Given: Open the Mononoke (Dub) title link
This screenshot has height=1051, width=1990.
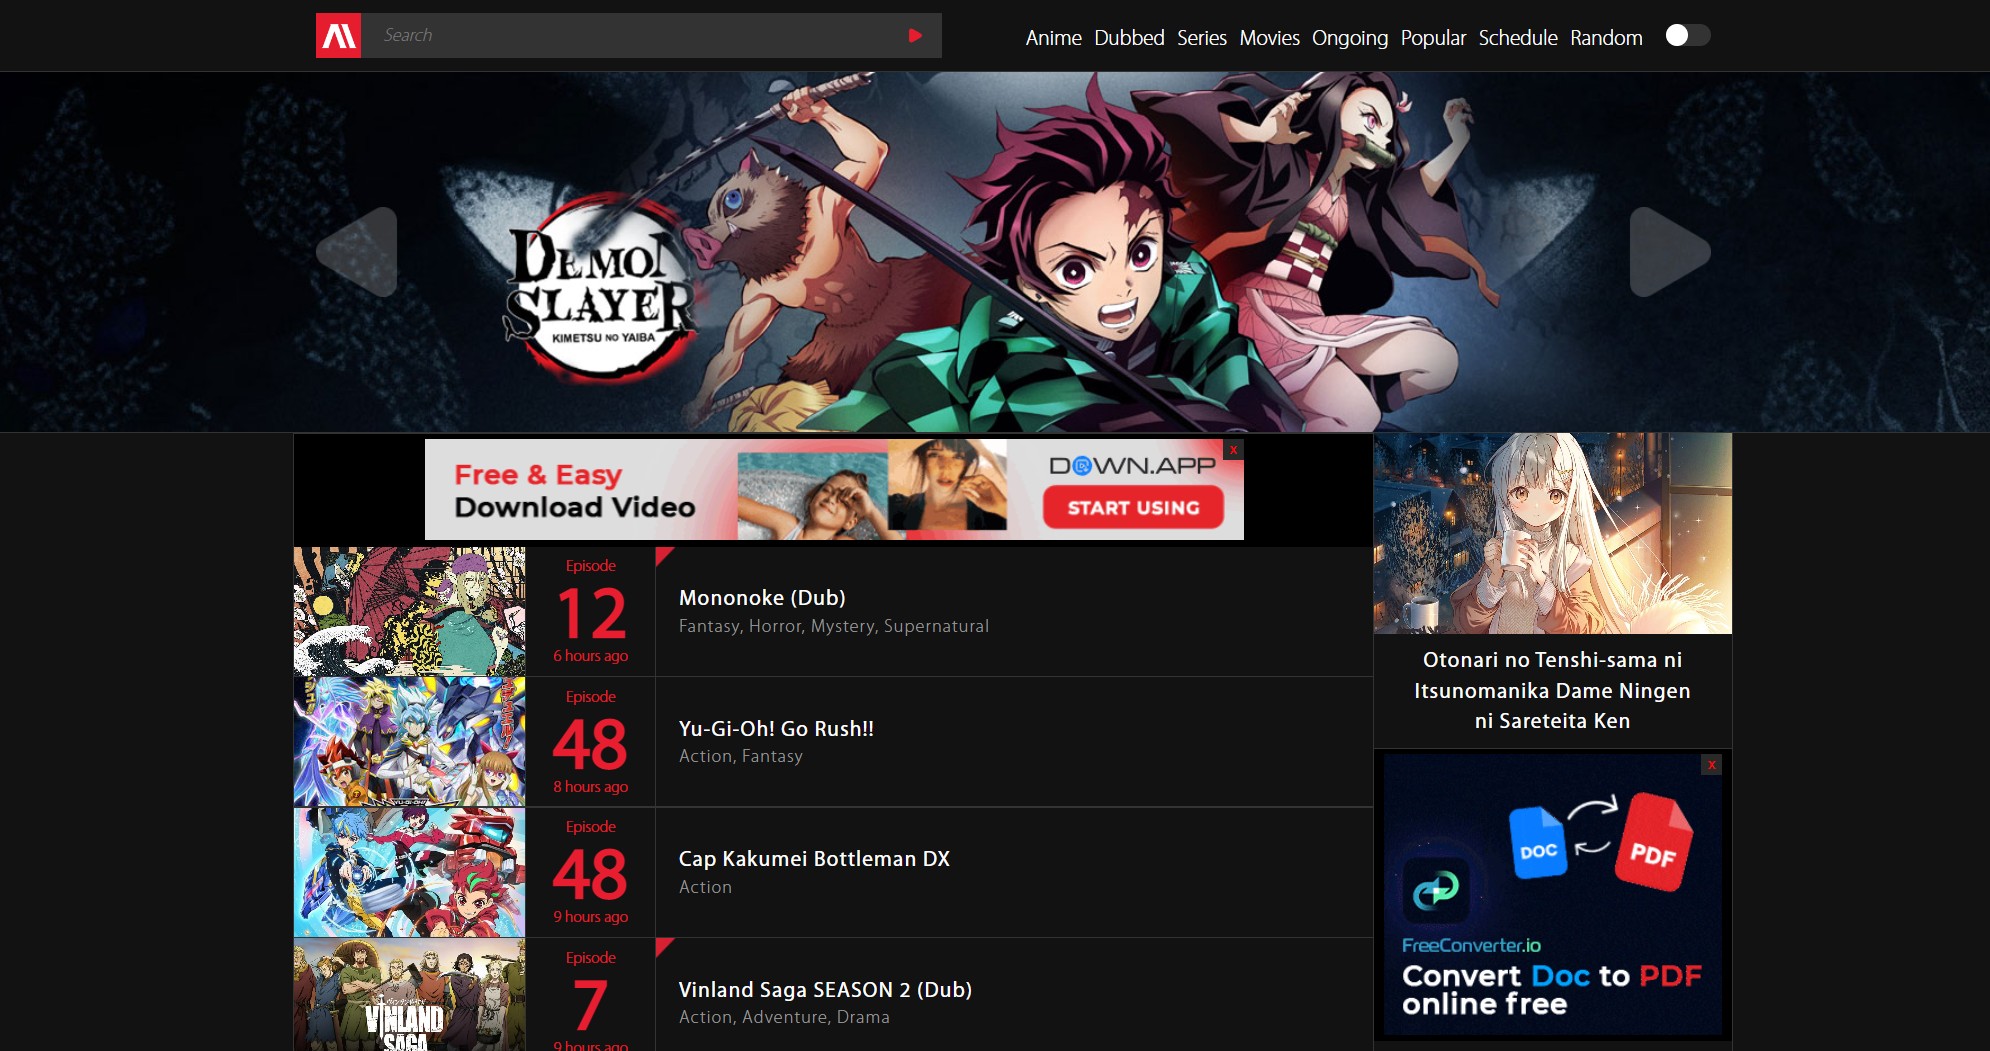Looking at the screenshot, I should tap(762, 598).
